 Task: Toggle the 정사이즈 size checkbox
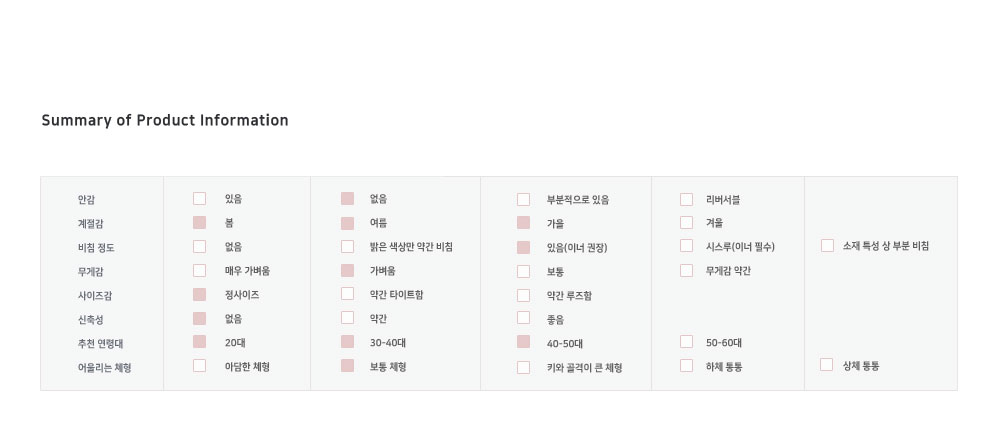point(200,294)
